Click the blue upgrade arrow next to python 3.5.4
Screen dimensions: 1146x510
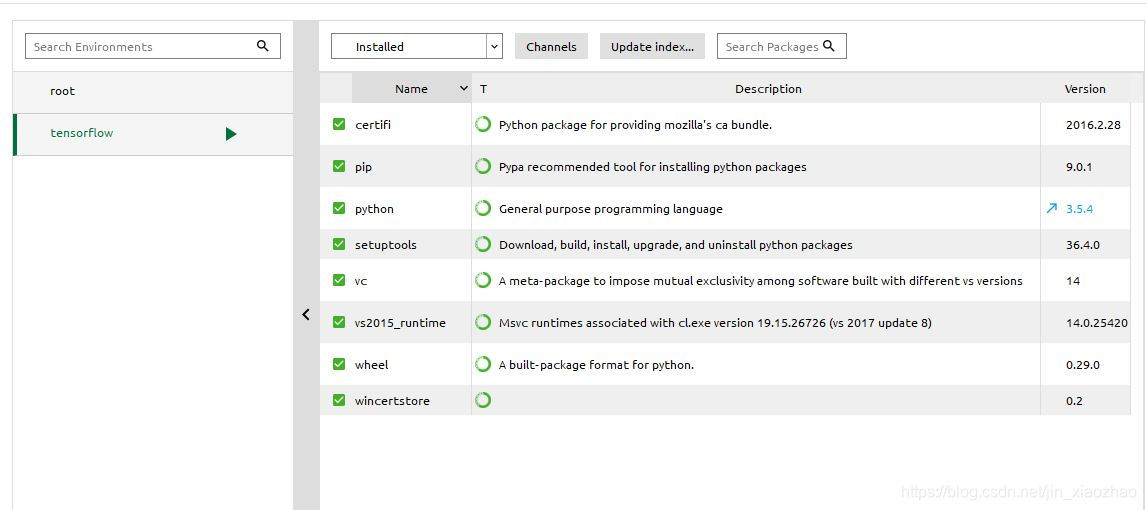click(x=1052, y=208)
